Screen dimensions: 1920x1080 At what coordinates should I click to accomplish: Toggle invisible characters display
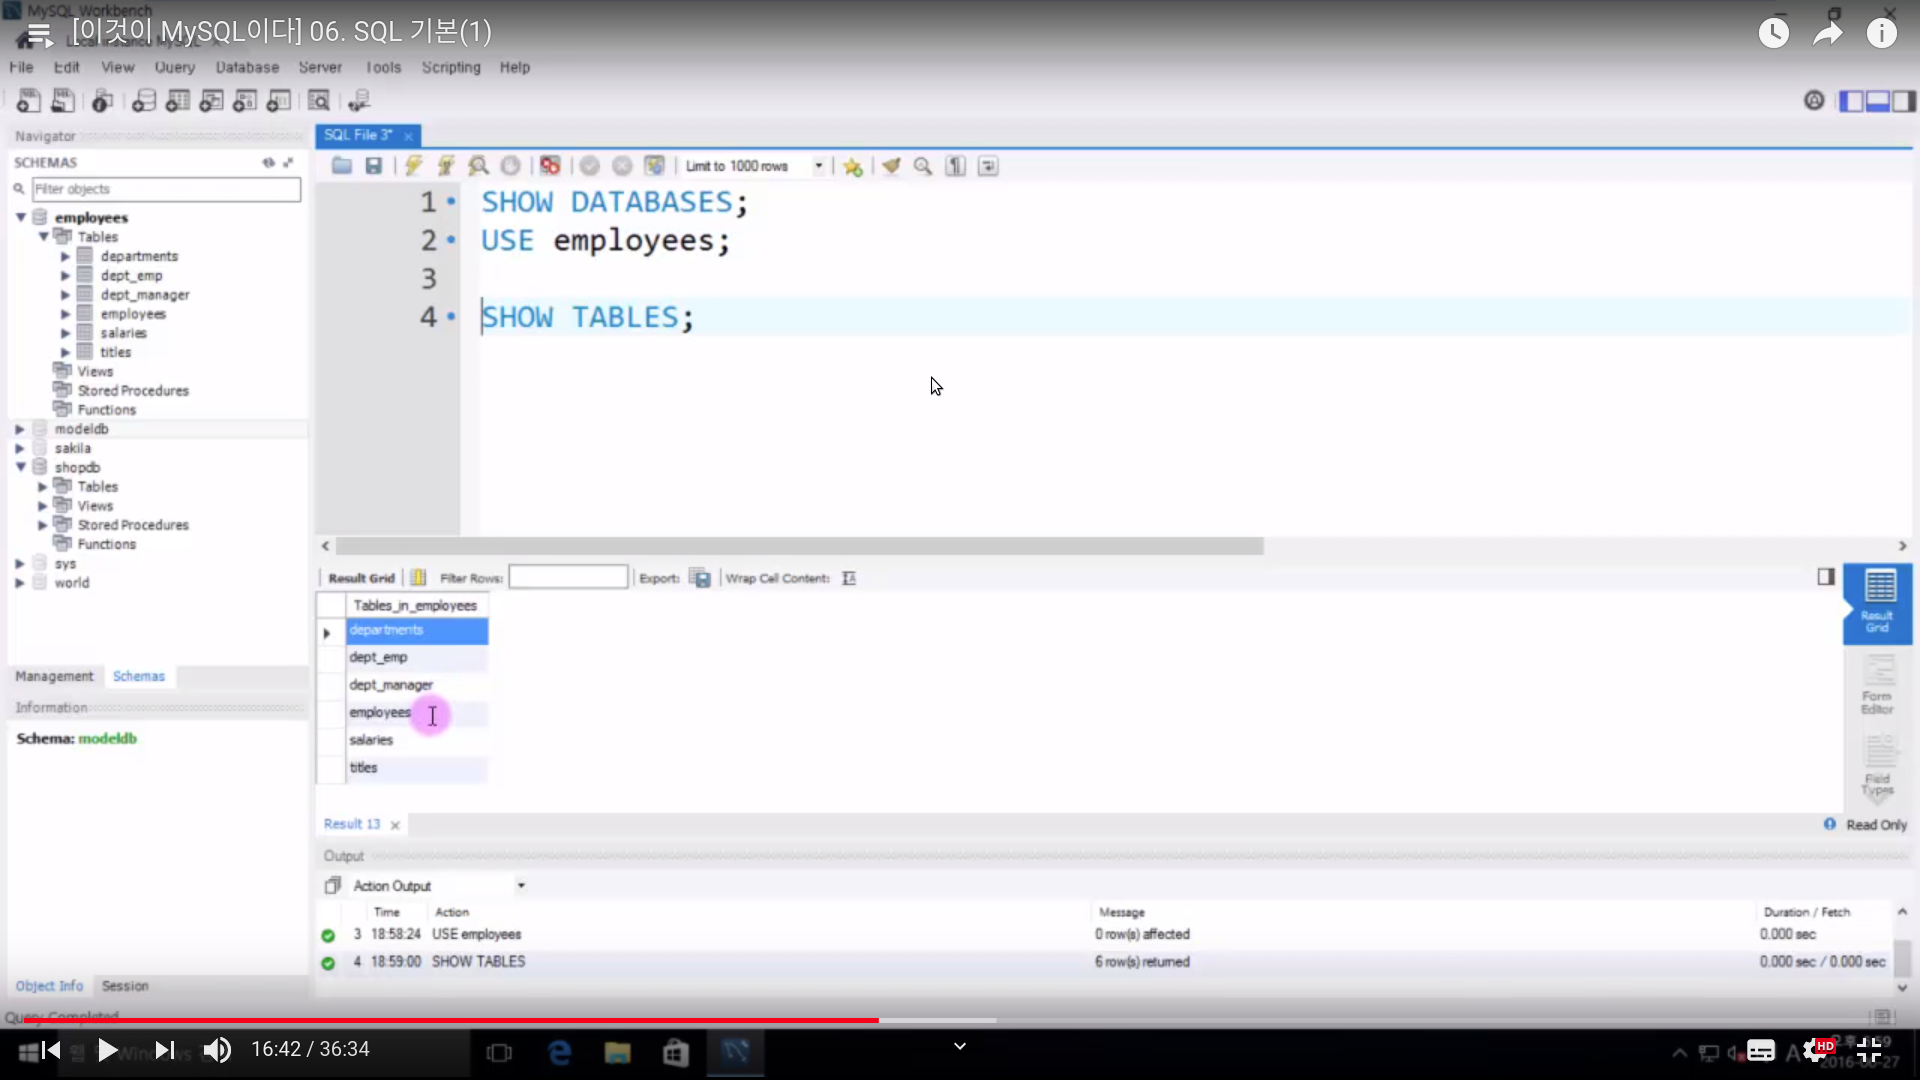coord(956,166)
